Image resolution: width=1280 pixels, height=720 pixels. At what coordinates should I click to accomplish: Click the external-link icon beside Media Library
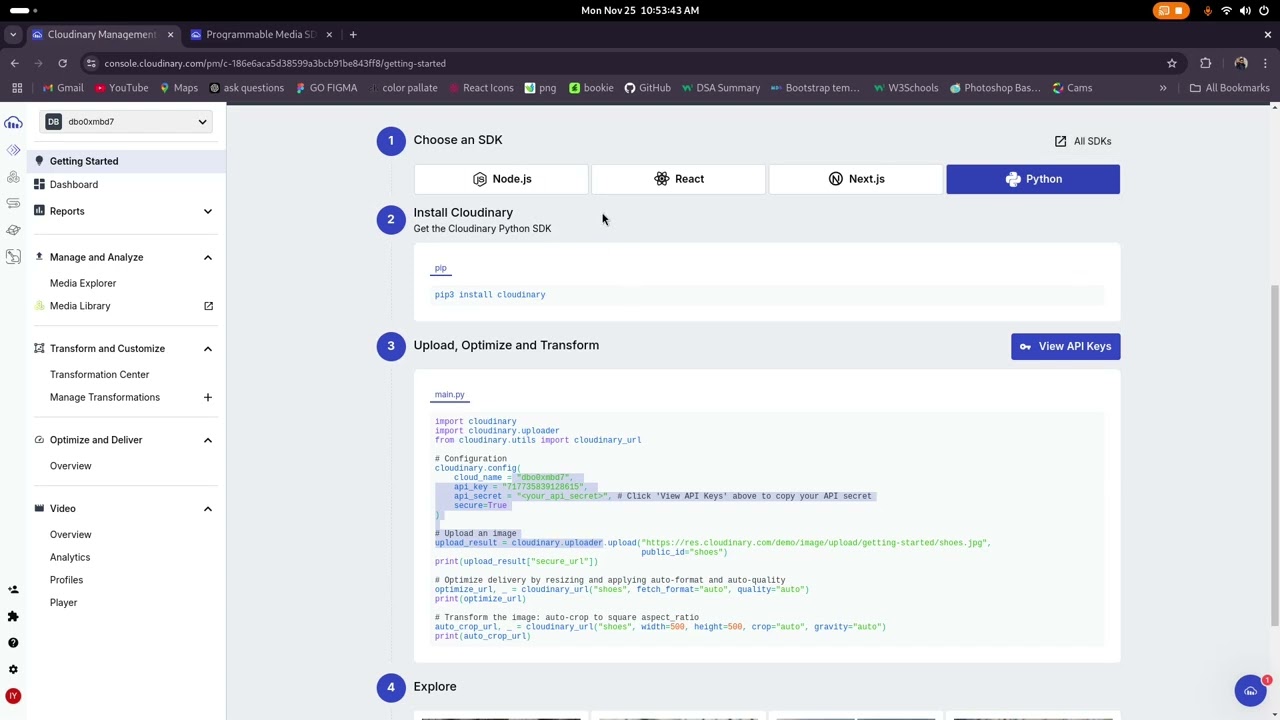(208, 306)
